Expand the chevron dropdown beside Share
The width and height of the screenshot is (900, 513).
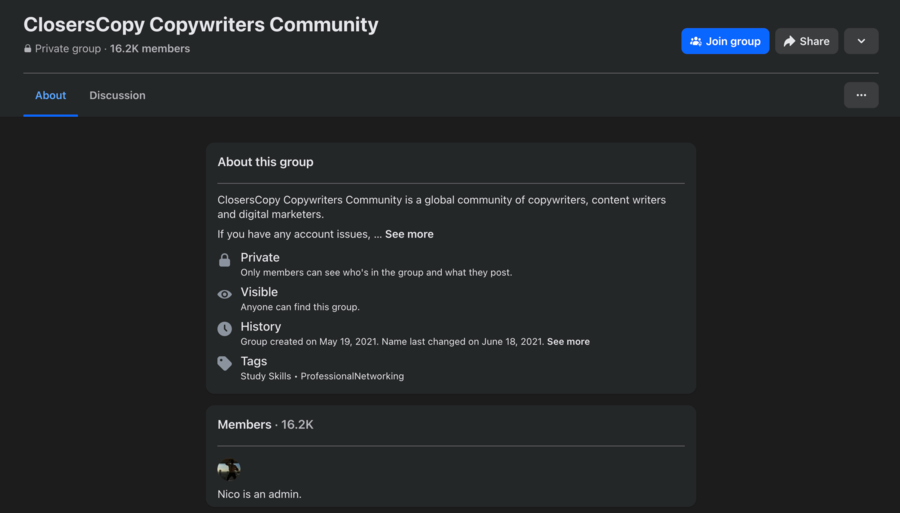tap(861, 41)
